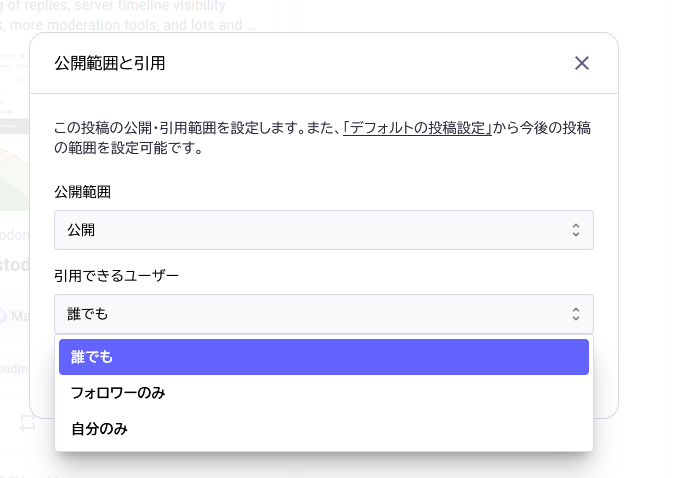The height and width of the screenshot is (478, 673).
Task: Close the 公開範囲と引用 dialog with X
Action: (582, 63)
